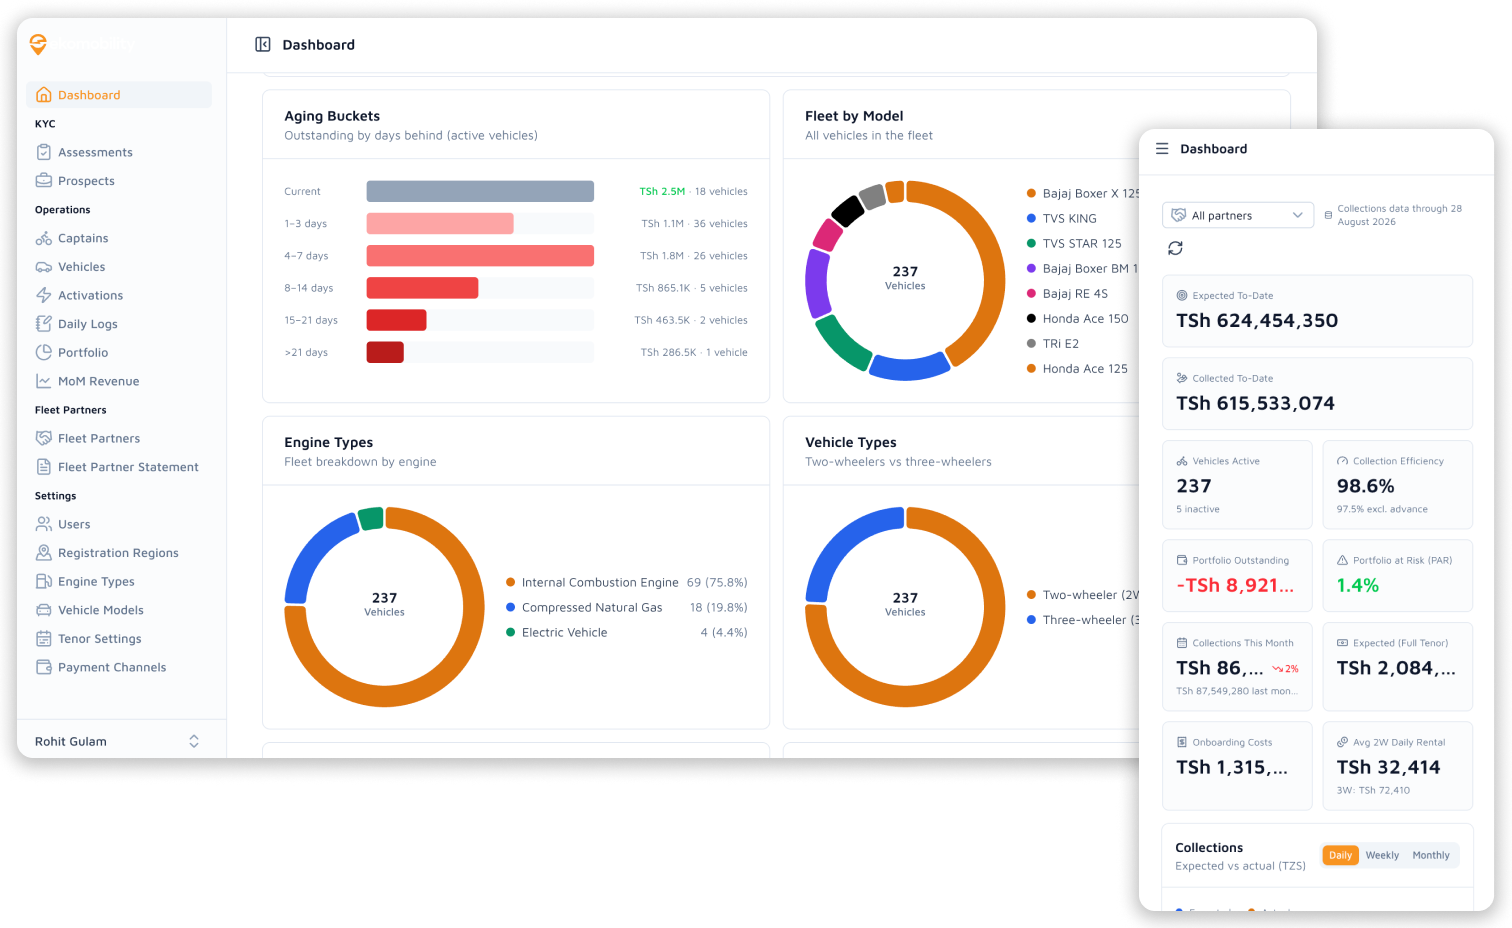The height and width of the screenshot is (928, 1512).
Task: Click the Current aging bucket bar
Action: [x=480, y=191]
